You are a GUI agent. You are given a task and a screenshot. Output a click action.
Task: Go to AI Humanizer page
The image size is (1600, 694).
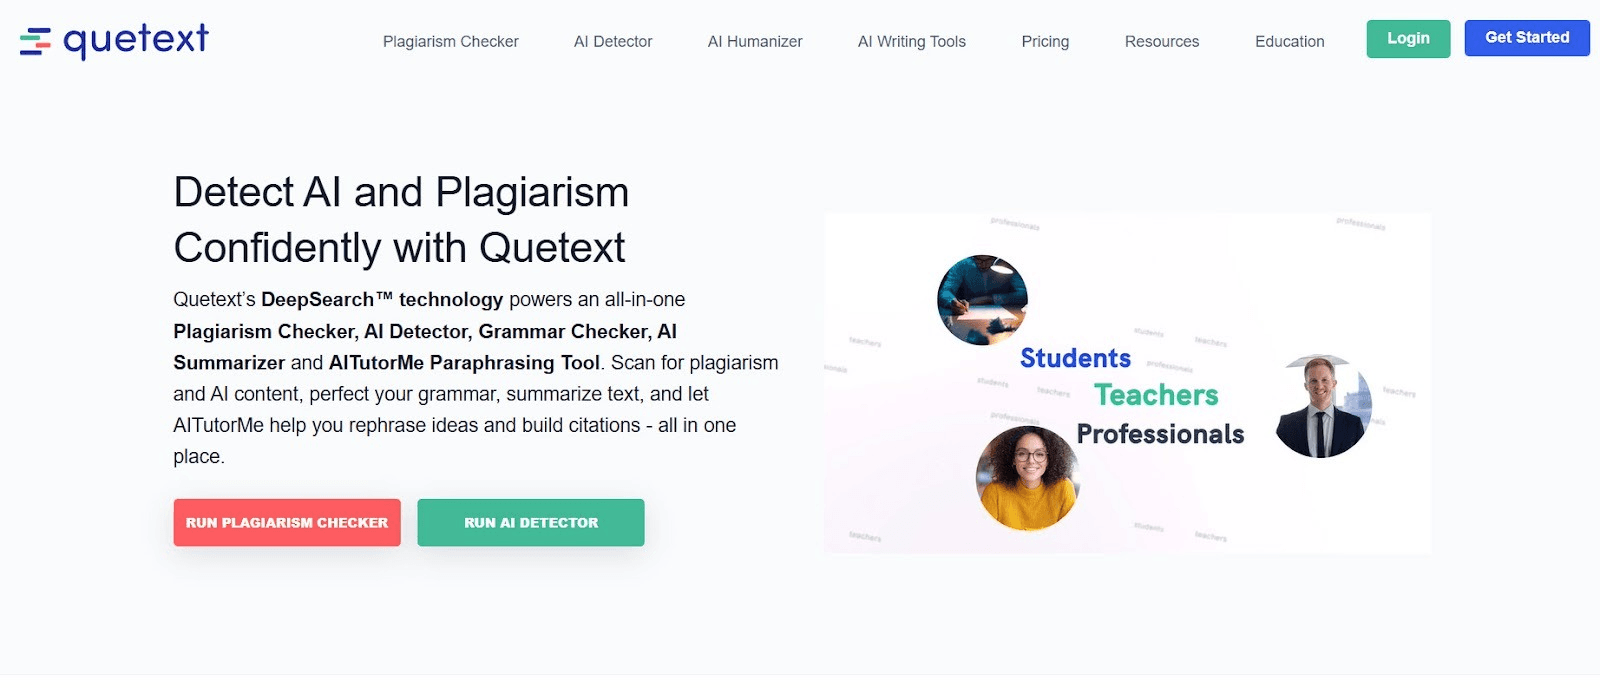(755, 41)
